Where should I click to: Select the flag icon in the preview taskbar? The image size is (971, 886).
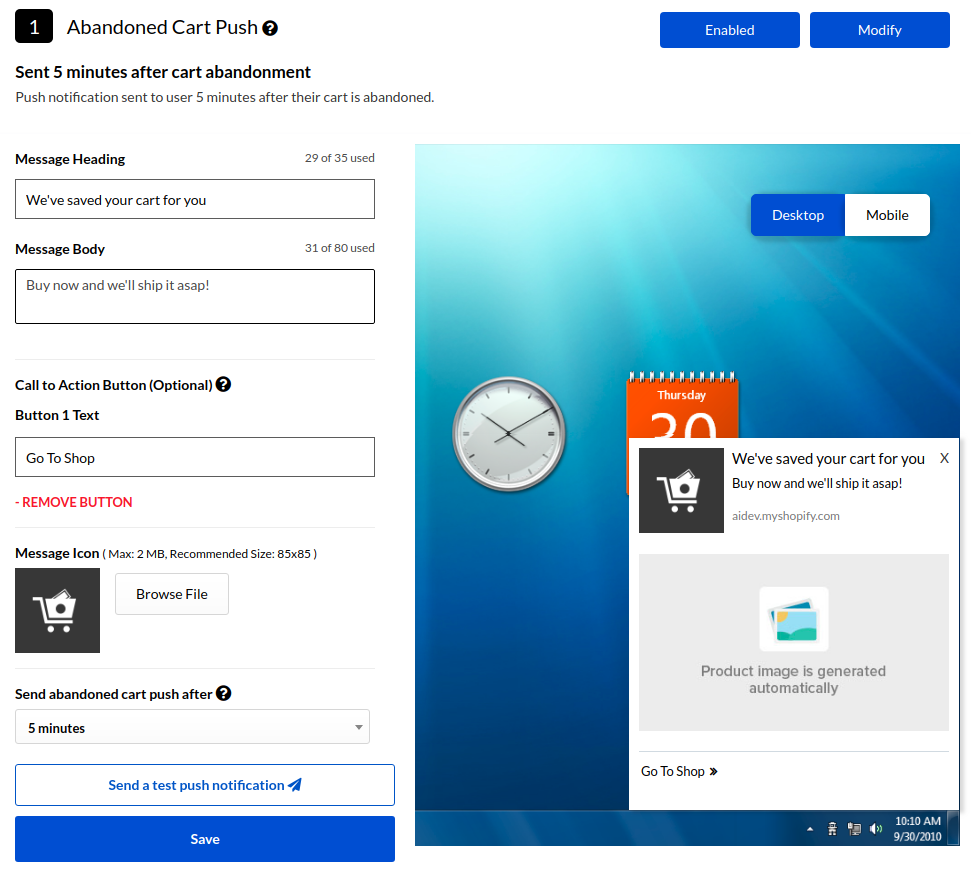832,828
